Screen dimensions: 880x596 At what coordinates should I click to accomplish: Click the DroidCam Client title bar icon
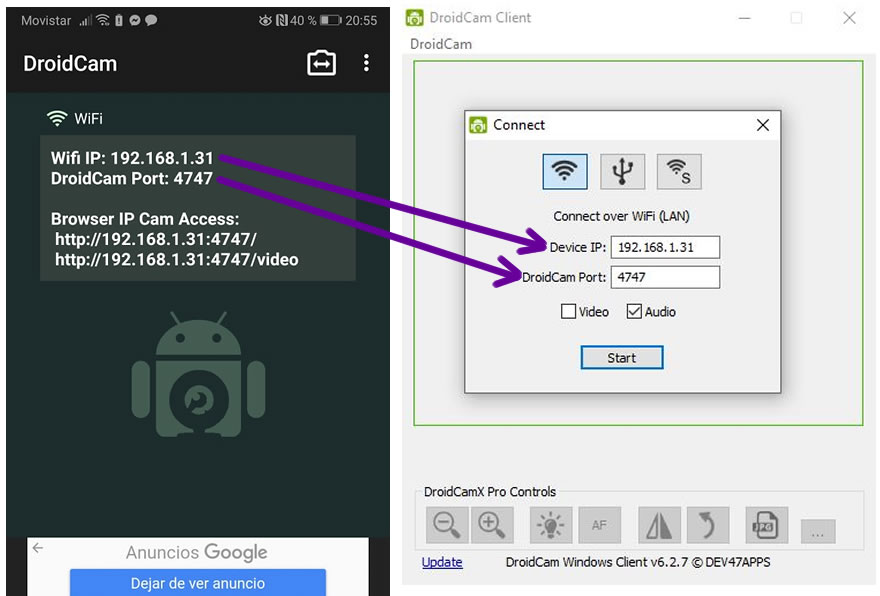click(x=414, y=18)
